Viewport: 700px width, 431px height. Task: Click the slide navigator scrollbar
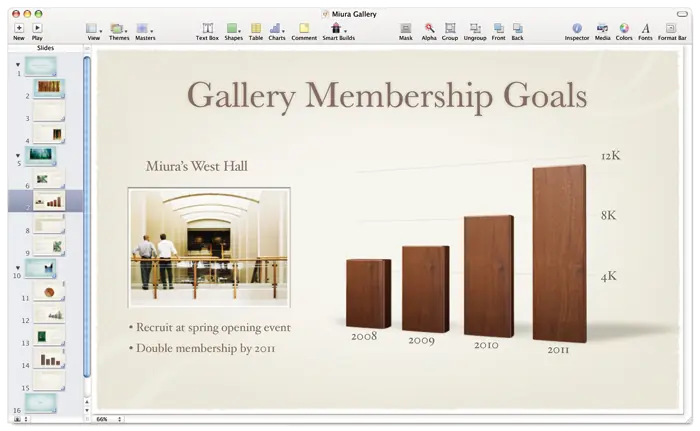pos(87,217)
